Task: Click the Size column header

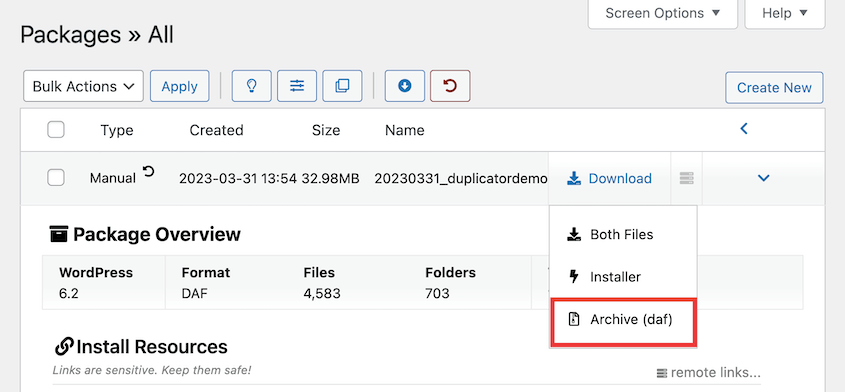Action: [326, 130]
